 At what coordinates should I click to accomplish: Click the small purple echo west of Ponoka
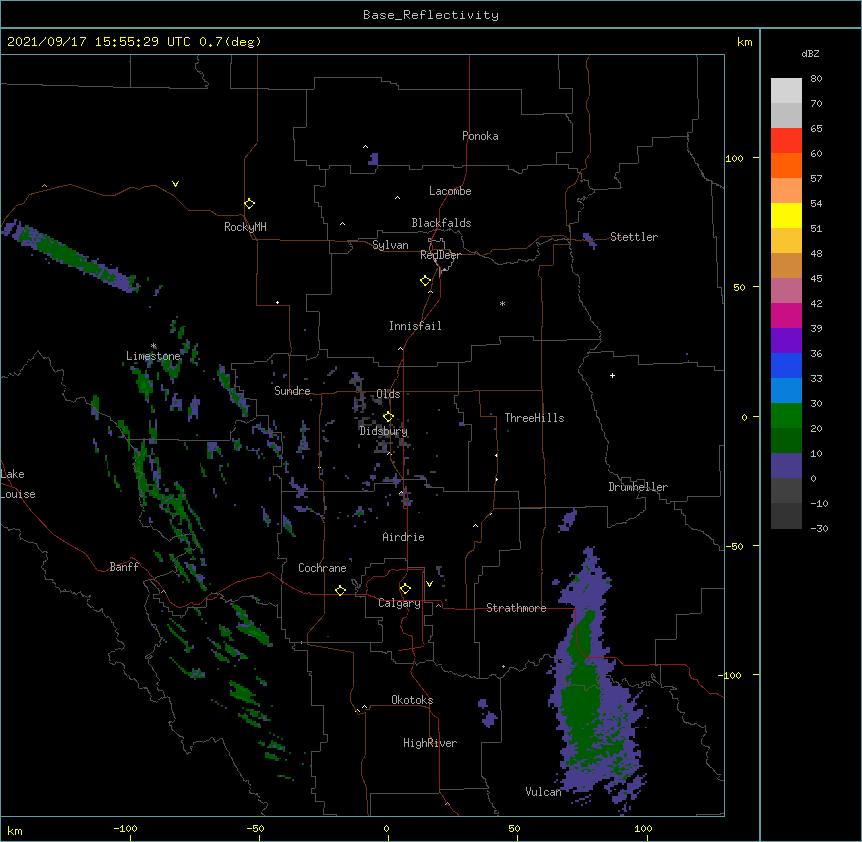click(x=373, y=159)
